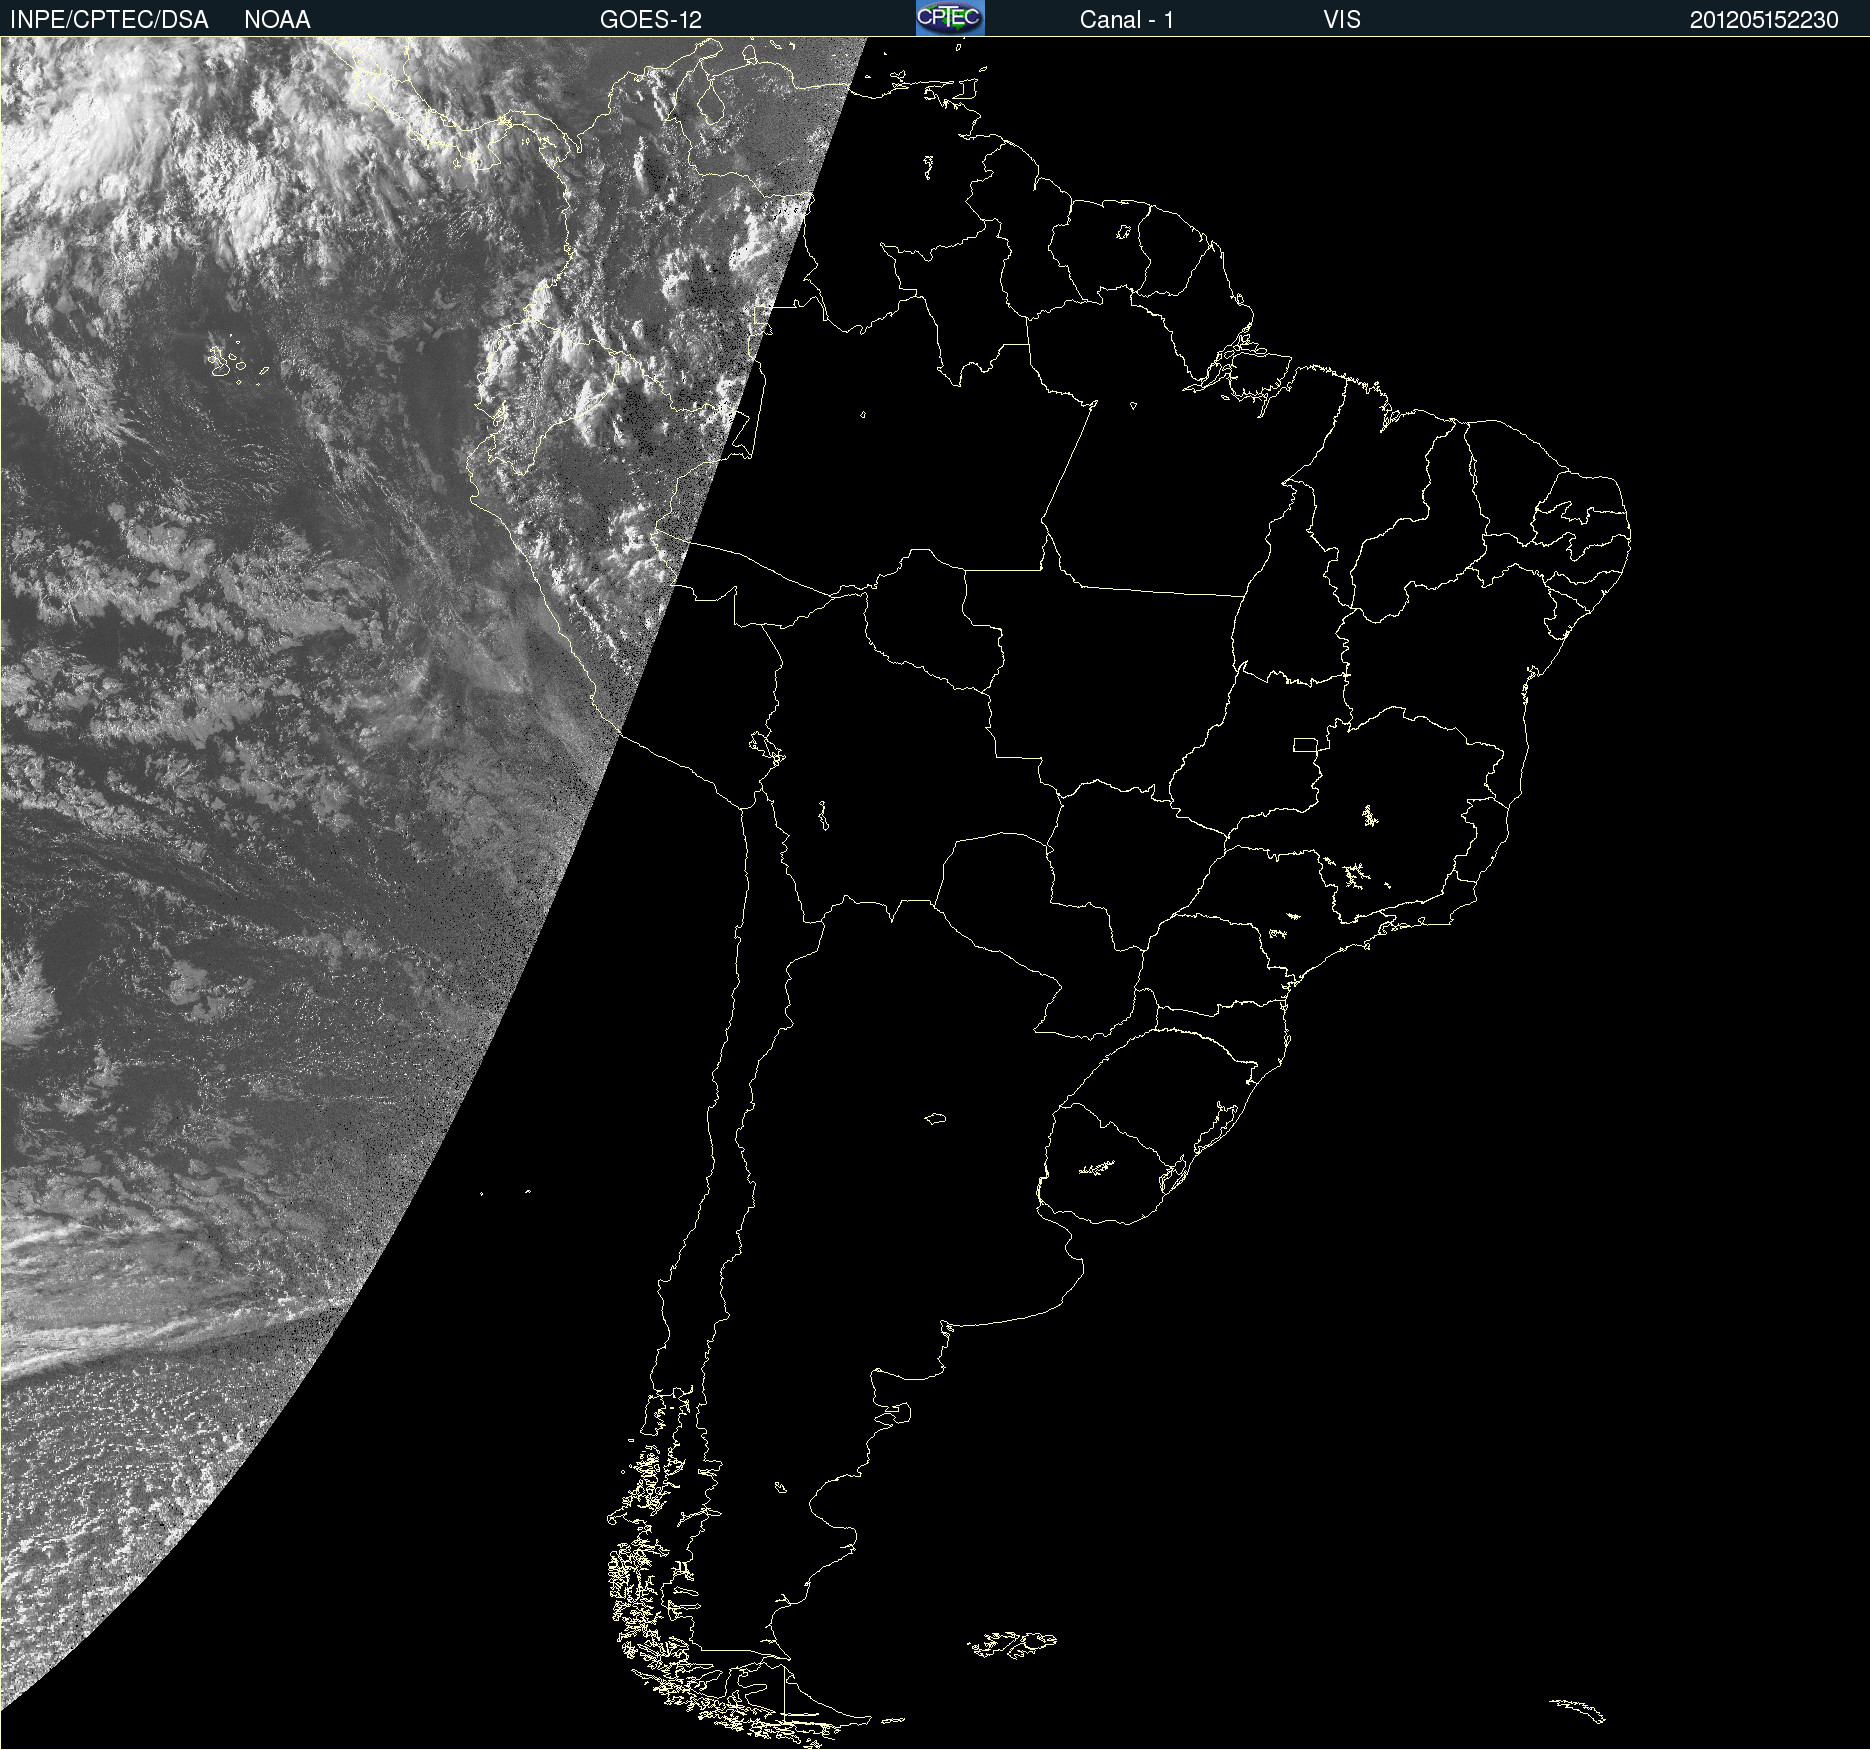Click the 201205152230 timestamp
Viewport: 1870px width, 1750px height.
click(x=1764, y=20)
